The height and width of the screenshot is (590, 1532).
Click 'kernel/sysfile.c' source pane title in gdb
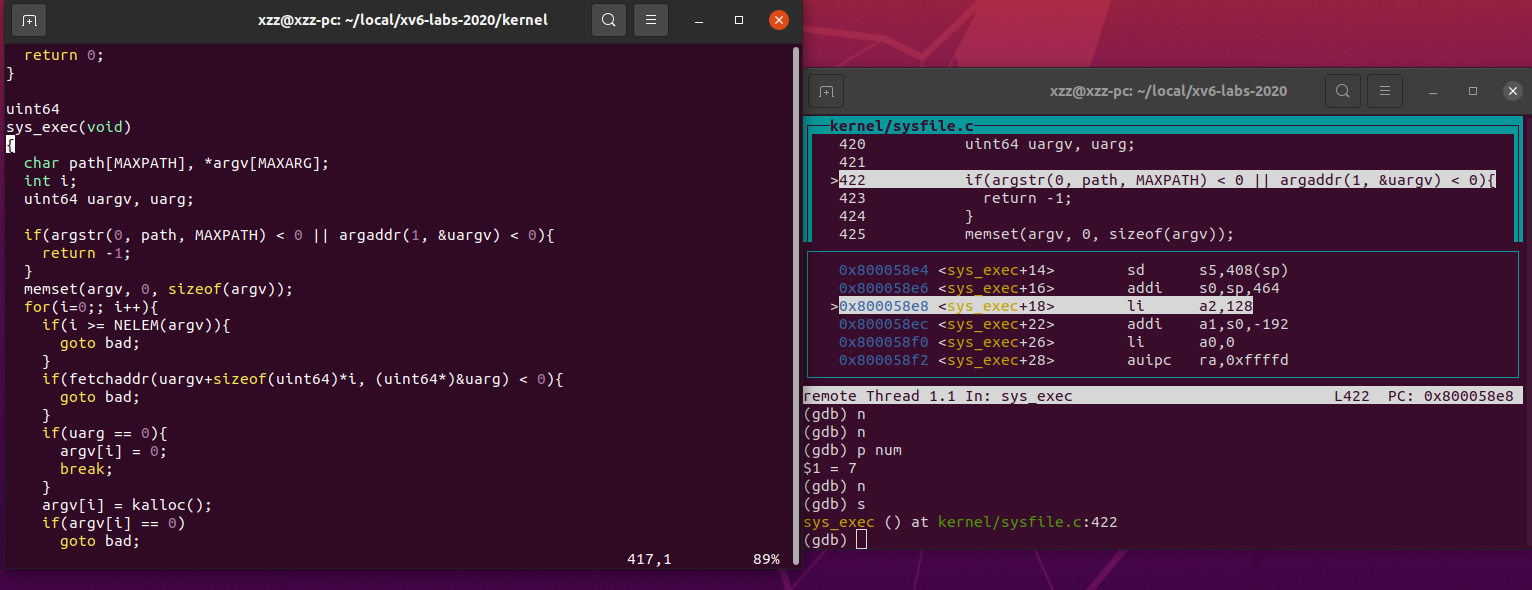point(901,126)
